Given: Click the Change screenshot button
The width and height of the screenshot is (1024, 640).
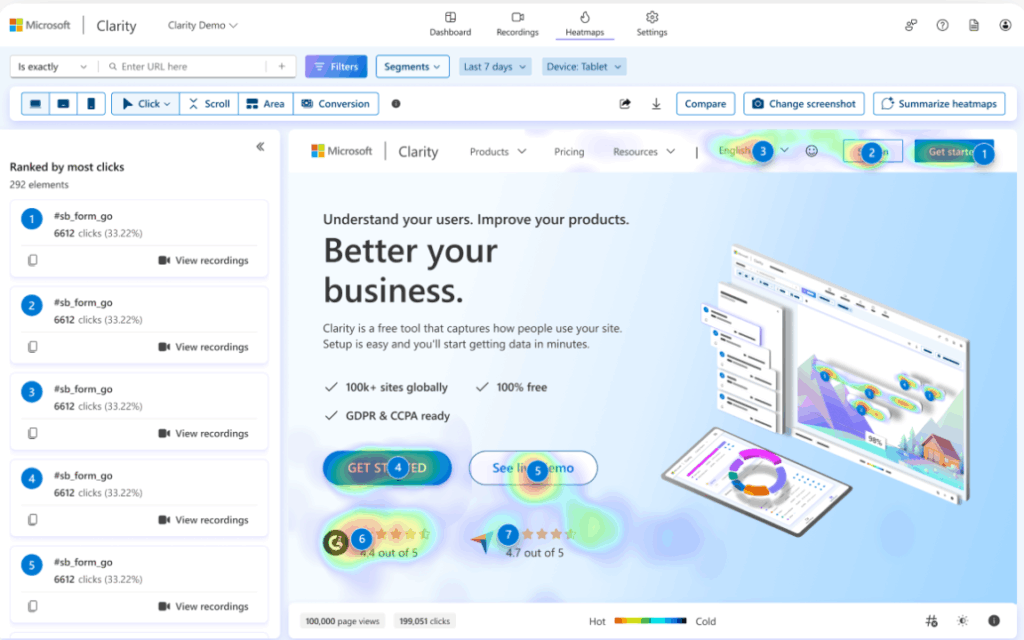Looking at the screenshot, I should [804, 104].
